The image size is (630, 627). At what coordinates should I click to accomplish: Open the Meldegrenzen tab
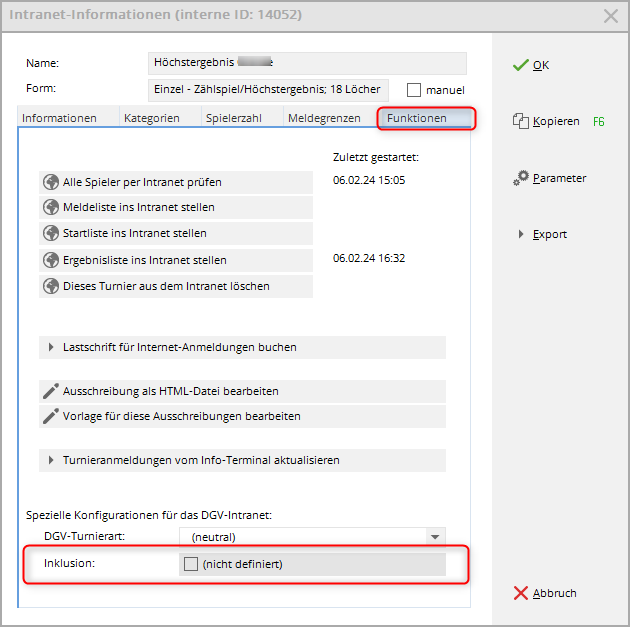(x=324, y=118)
